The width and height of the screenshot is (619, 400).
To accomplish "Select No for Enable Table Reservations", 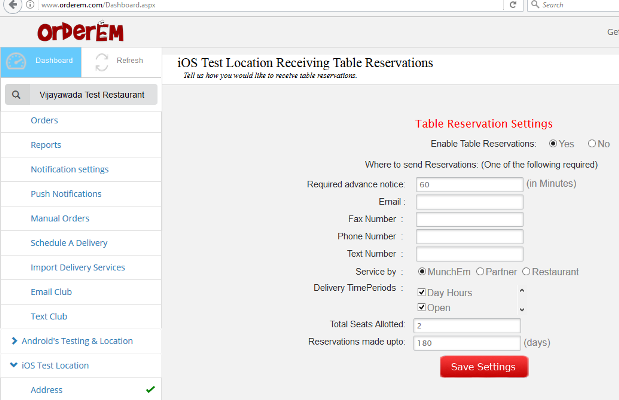I will 592,143.
